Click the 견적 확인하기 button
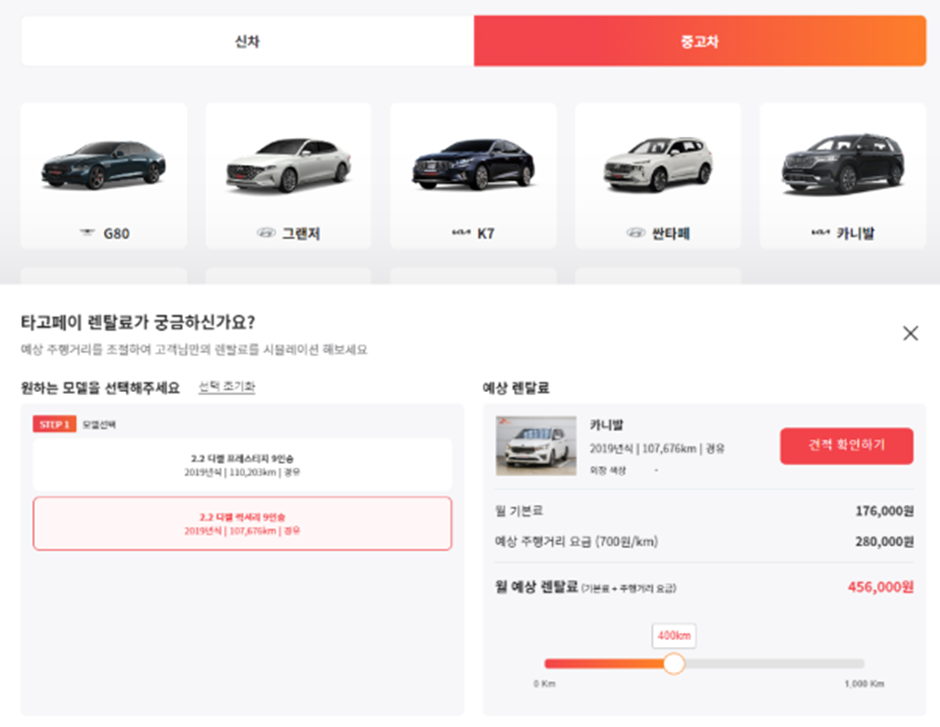The image size is (940, 727). click(x=846, y=445)
